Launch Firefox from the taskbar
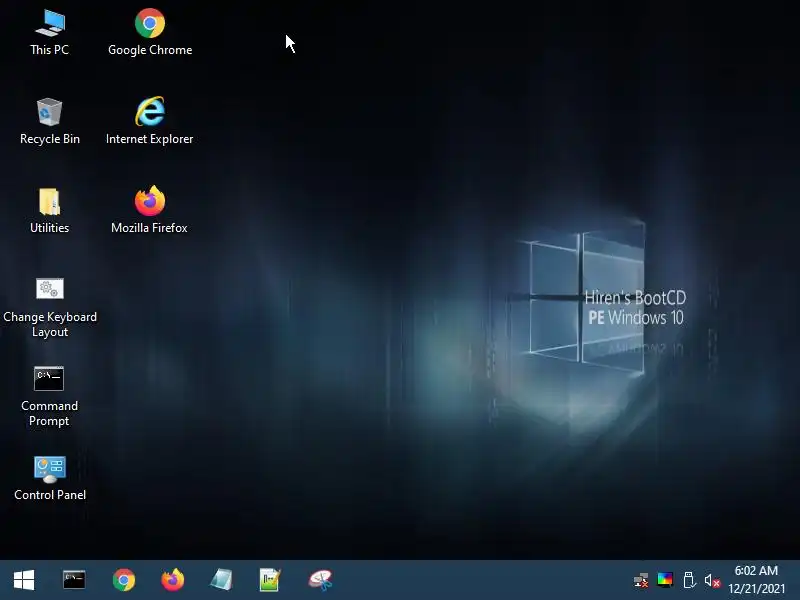Image resolution: width=800 pixels, height=600 pixels. pyautogui.click(x=173, y=580)
